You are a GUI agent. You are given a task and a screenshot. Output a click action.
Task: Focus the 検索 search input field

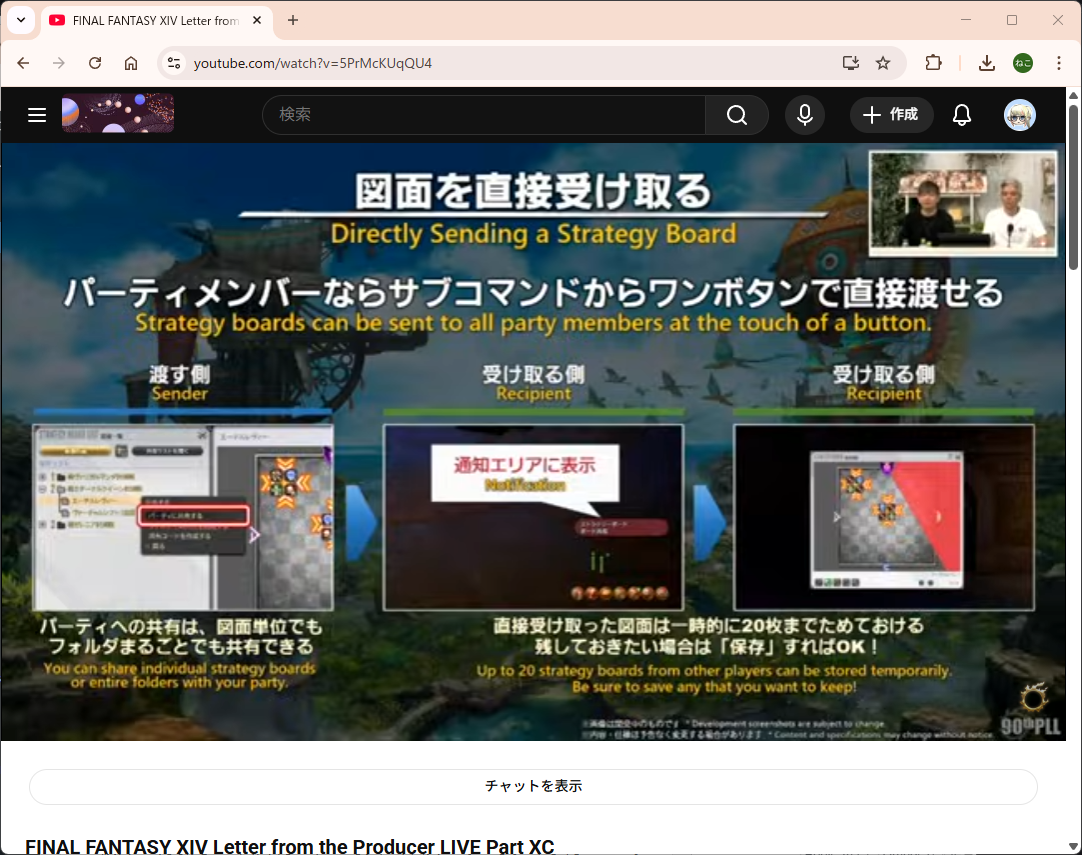[484, 115]
